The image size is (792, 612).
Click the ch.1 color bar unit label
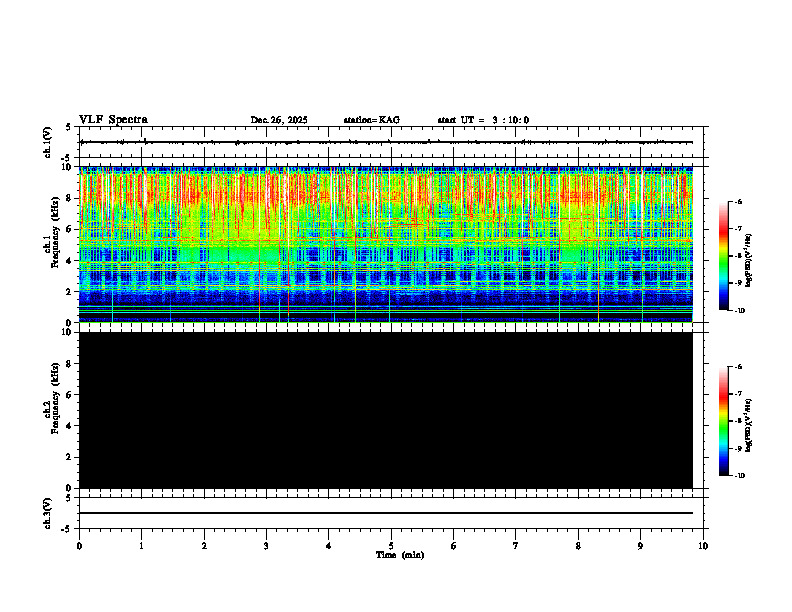coord(749,261)
